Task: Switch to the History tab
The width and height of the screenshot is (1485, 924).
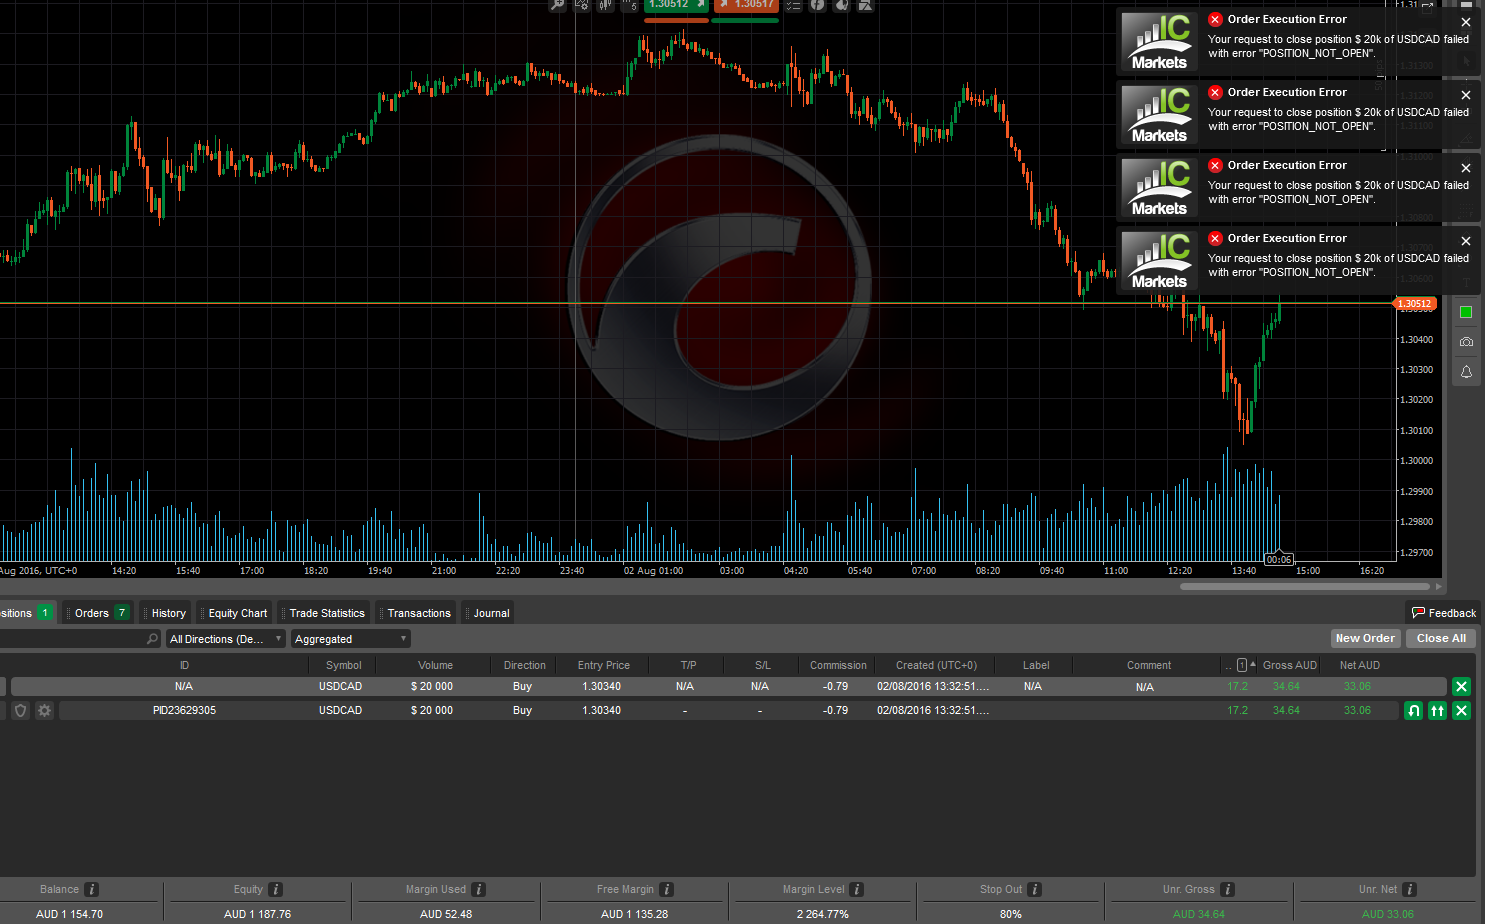Action: 165,613
